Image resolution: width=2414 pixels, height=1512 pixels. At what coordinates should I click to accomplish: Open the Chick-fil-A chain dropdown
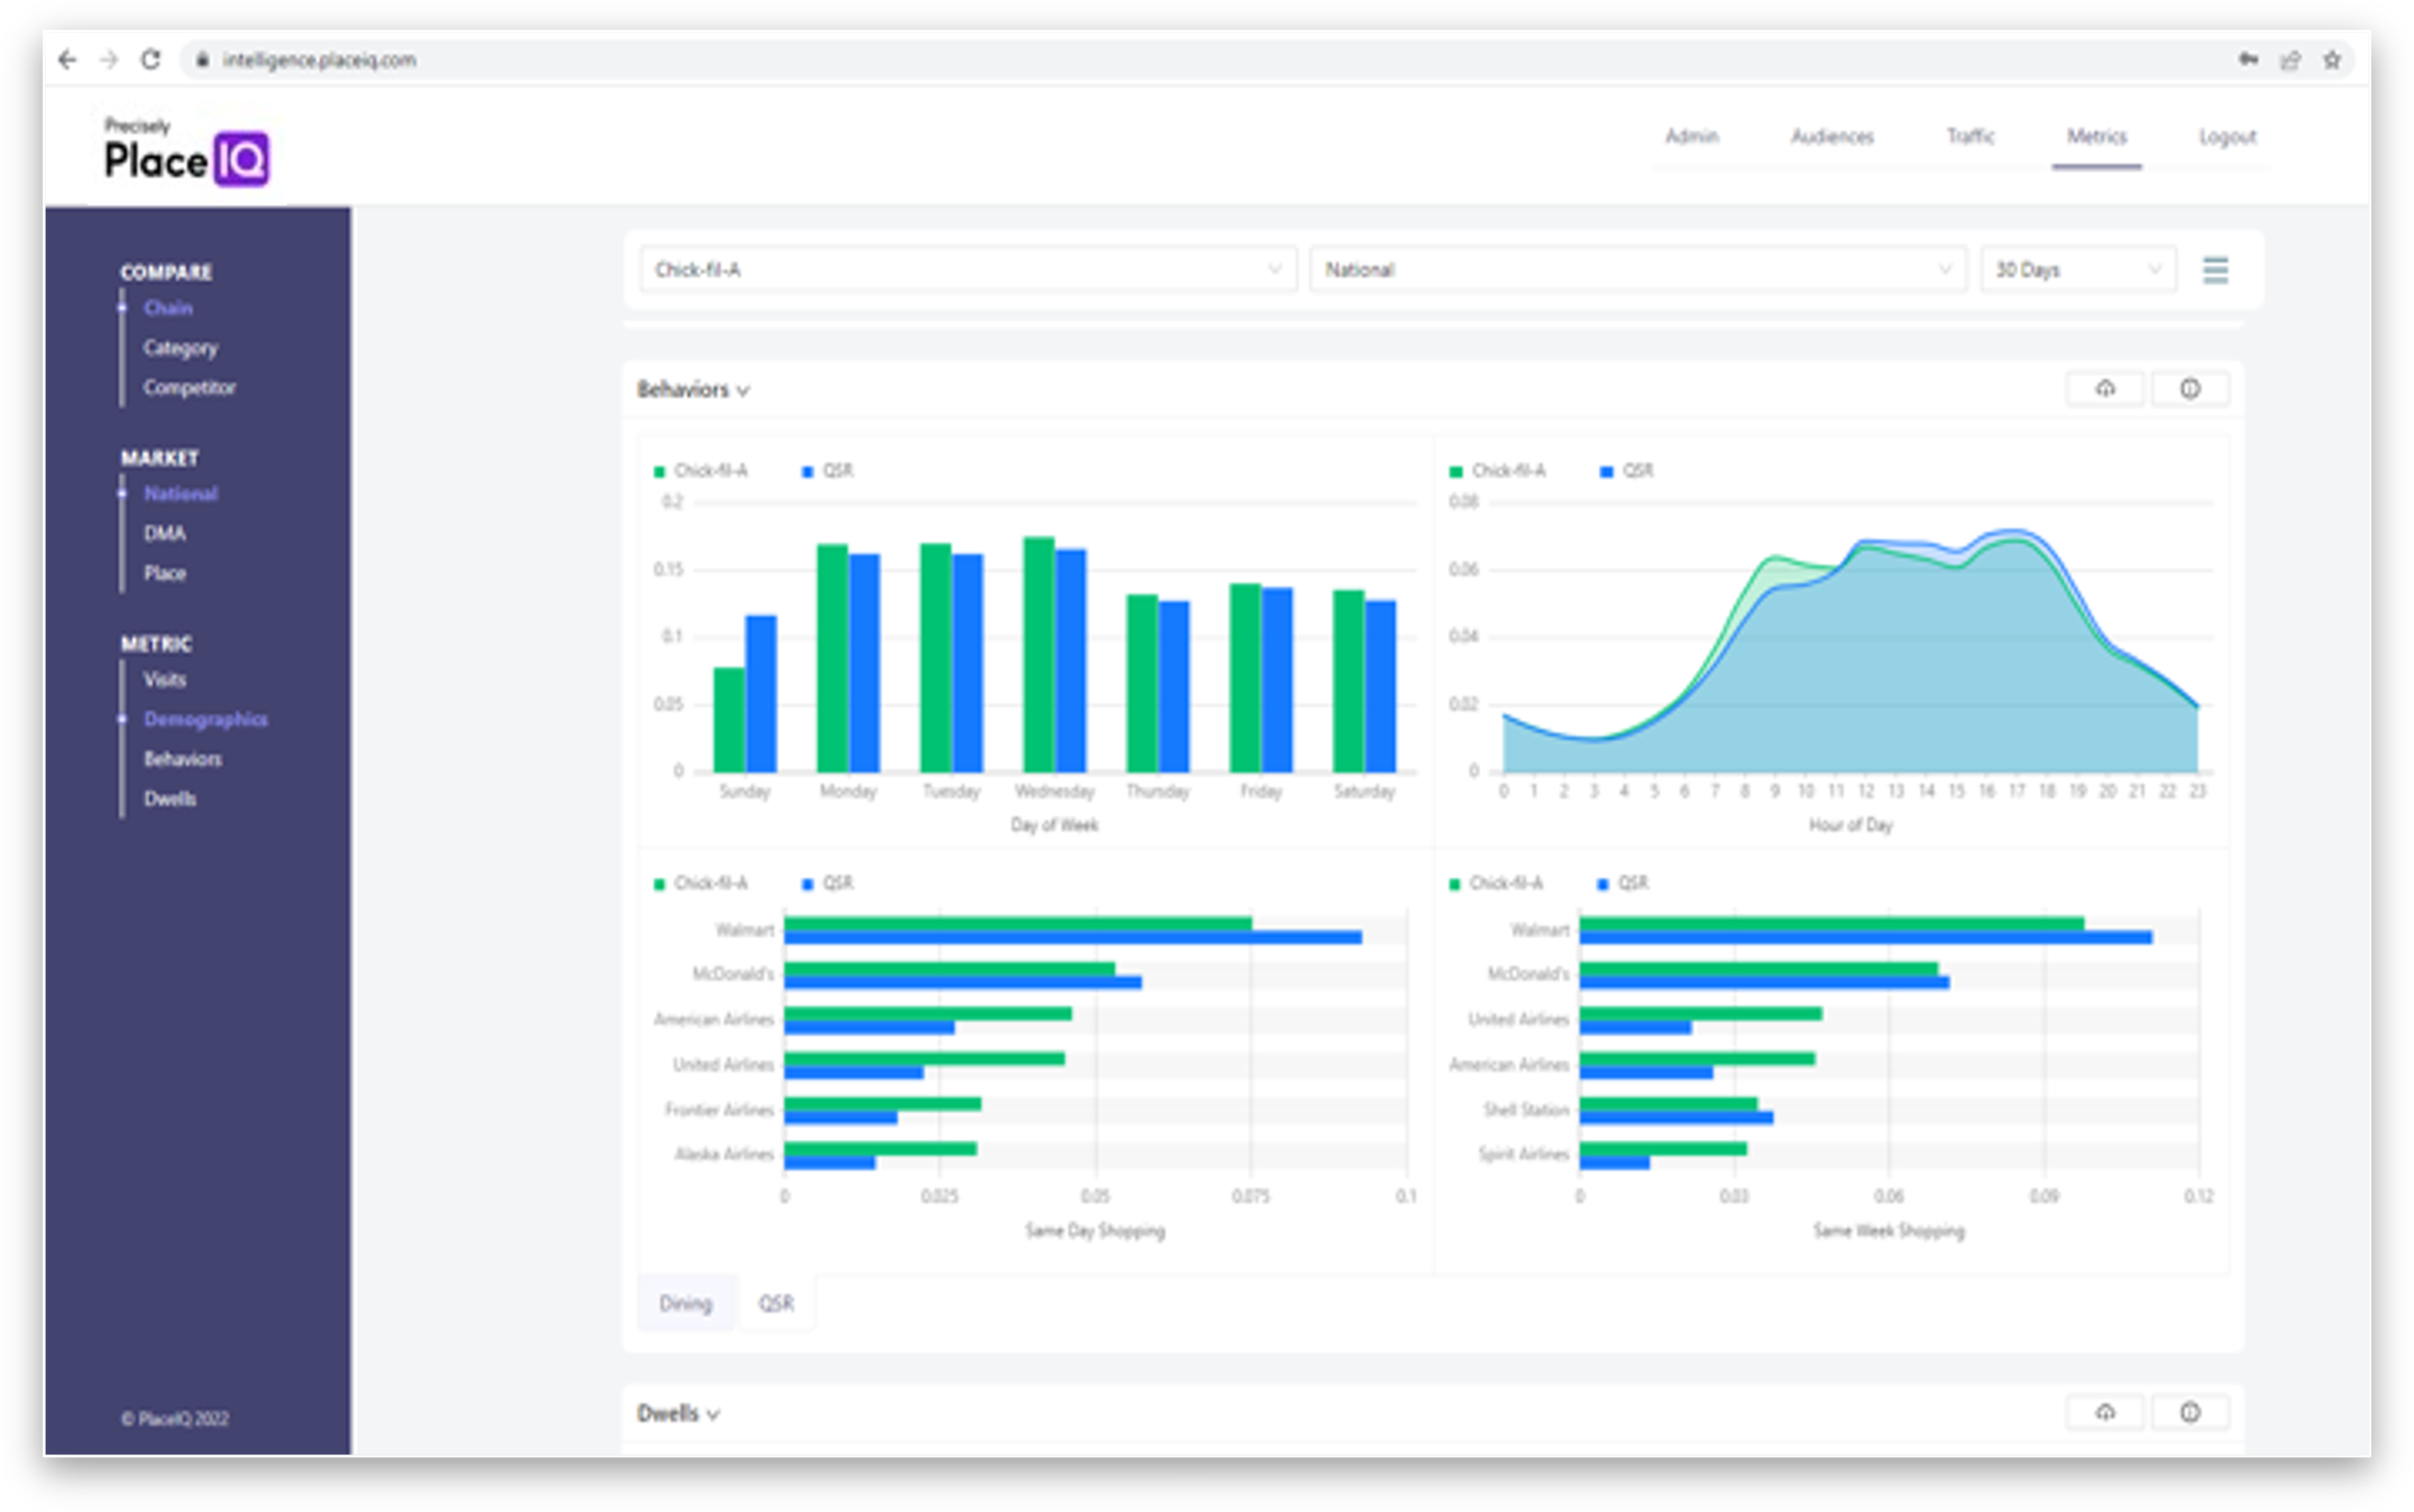tap(965, 269)
